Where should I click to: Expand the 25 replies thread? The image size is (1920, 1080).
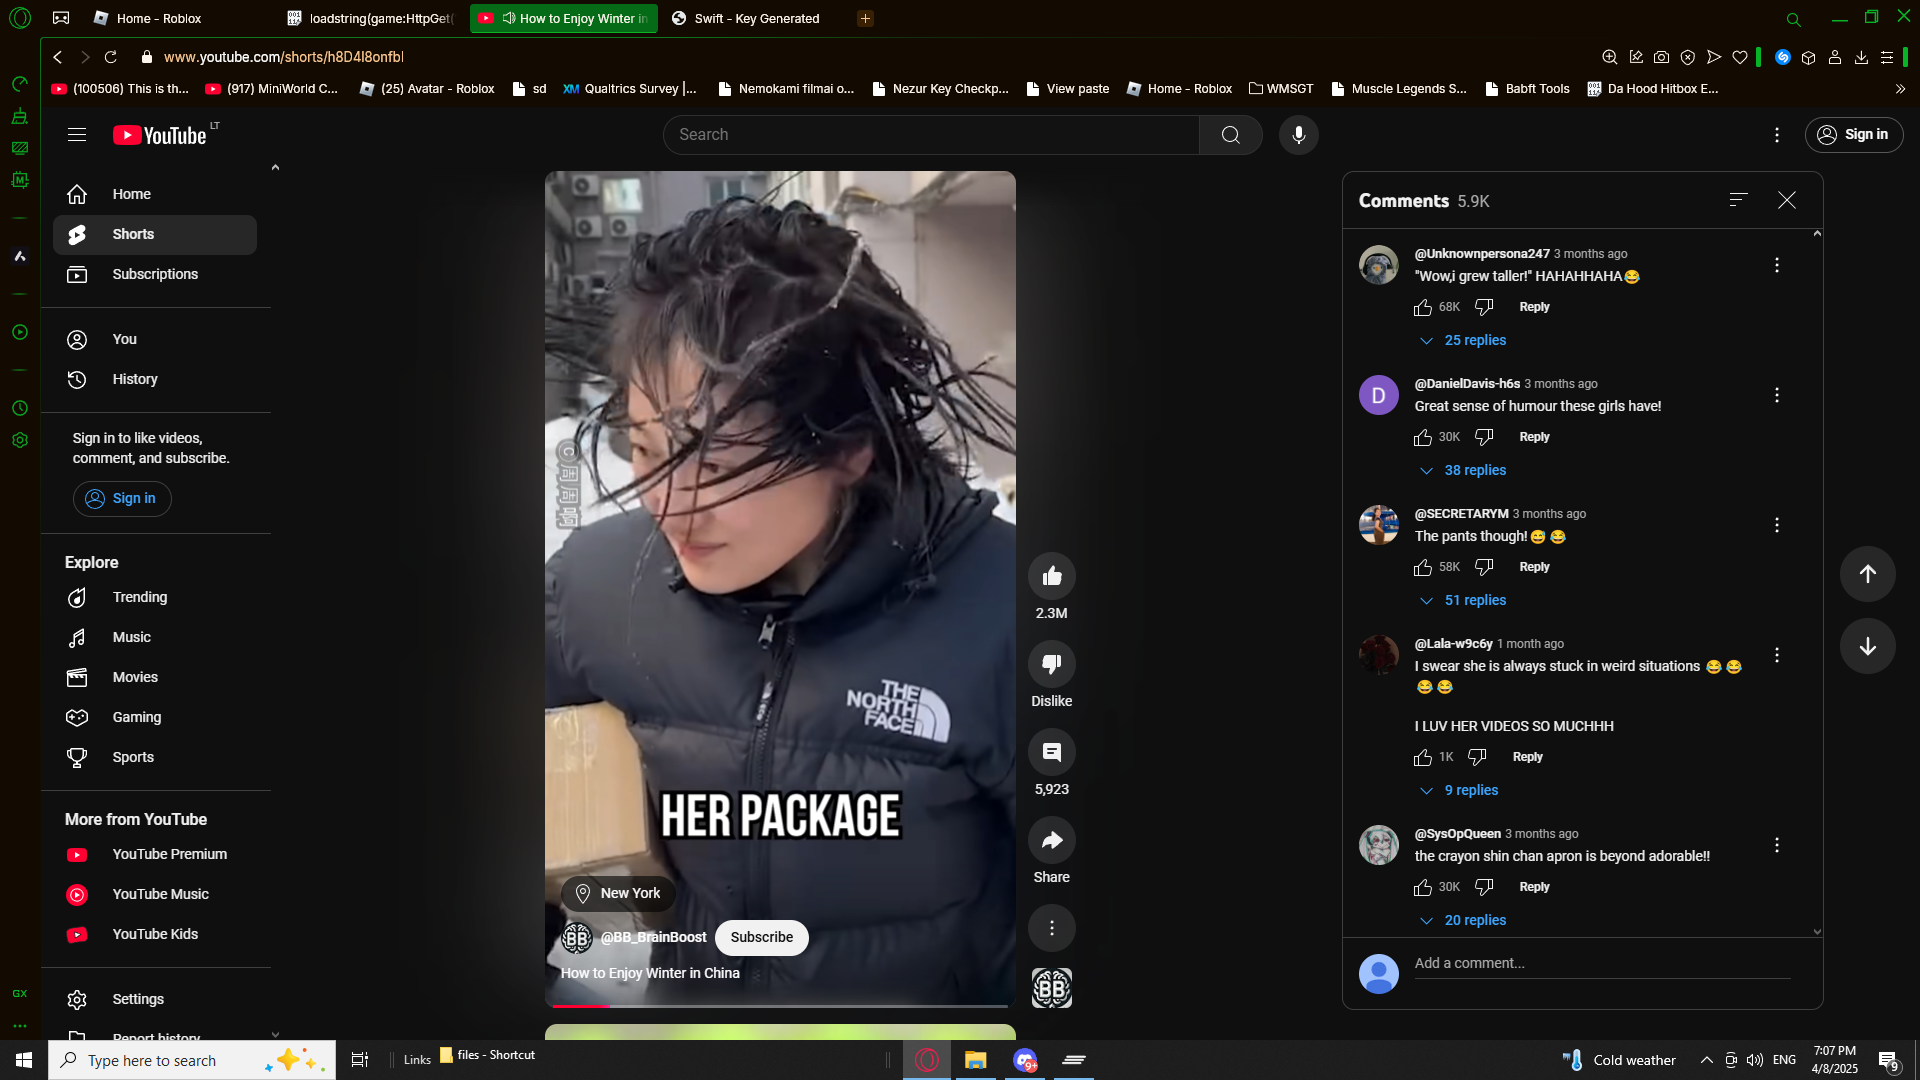[1474, 341]
